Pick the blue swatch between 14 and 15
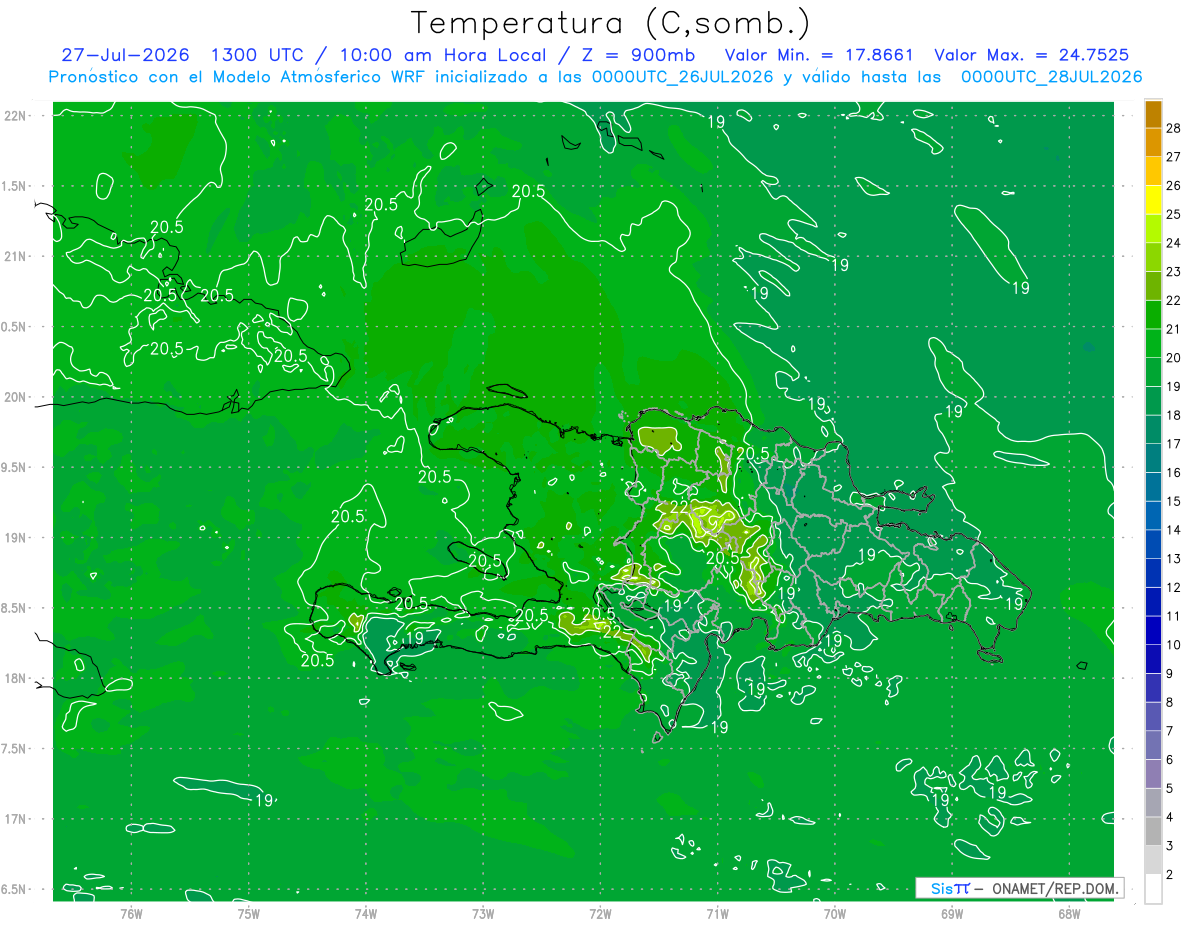Viewport: 1200px width, 927px height. [1153, 516]
